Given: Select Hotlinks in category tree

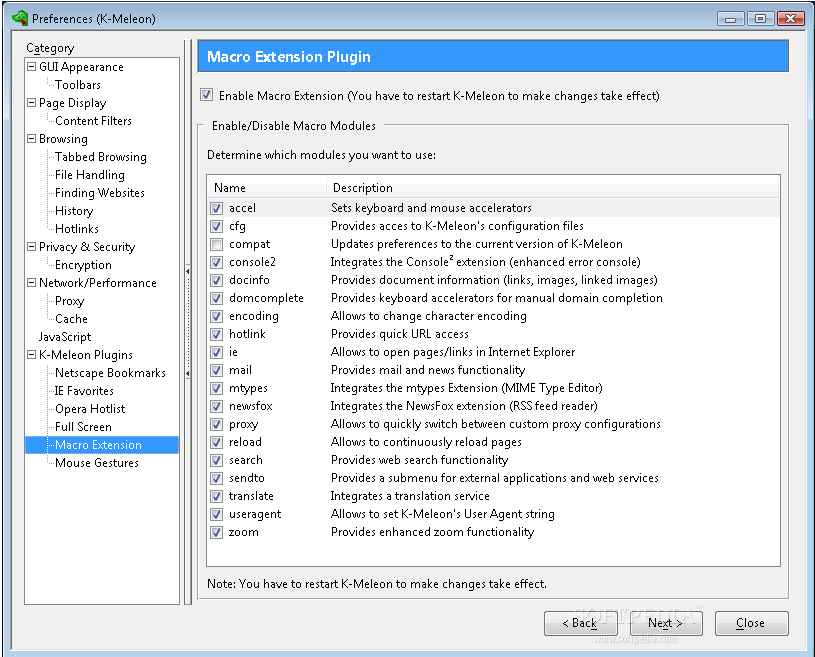Looking at the screenshot, I should point(77,229).
